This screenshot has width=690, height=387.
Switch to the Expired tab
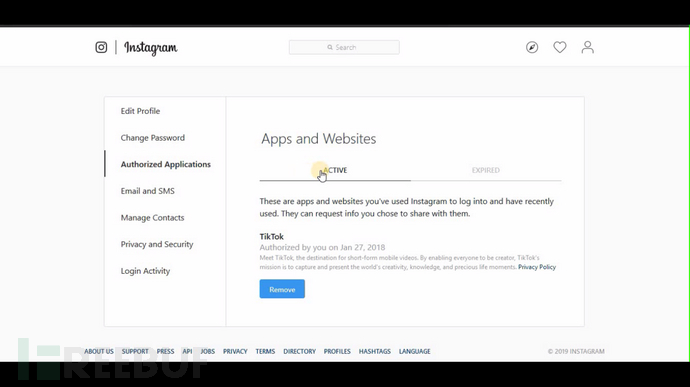(486, 170)
